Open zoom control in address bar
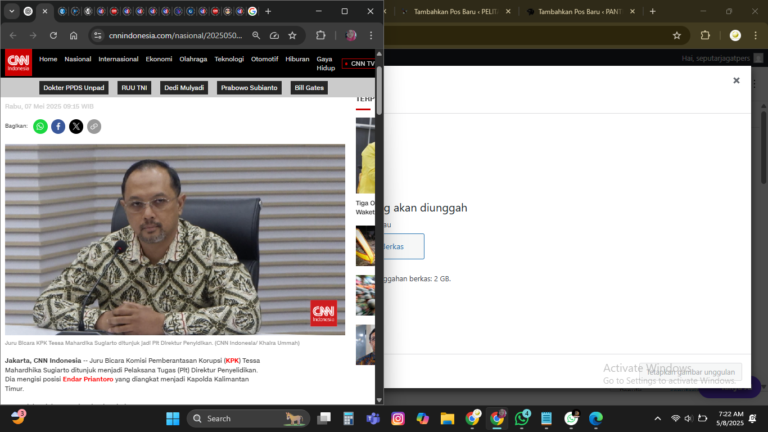This screenshot has height=432, width=768. point(256,35)
